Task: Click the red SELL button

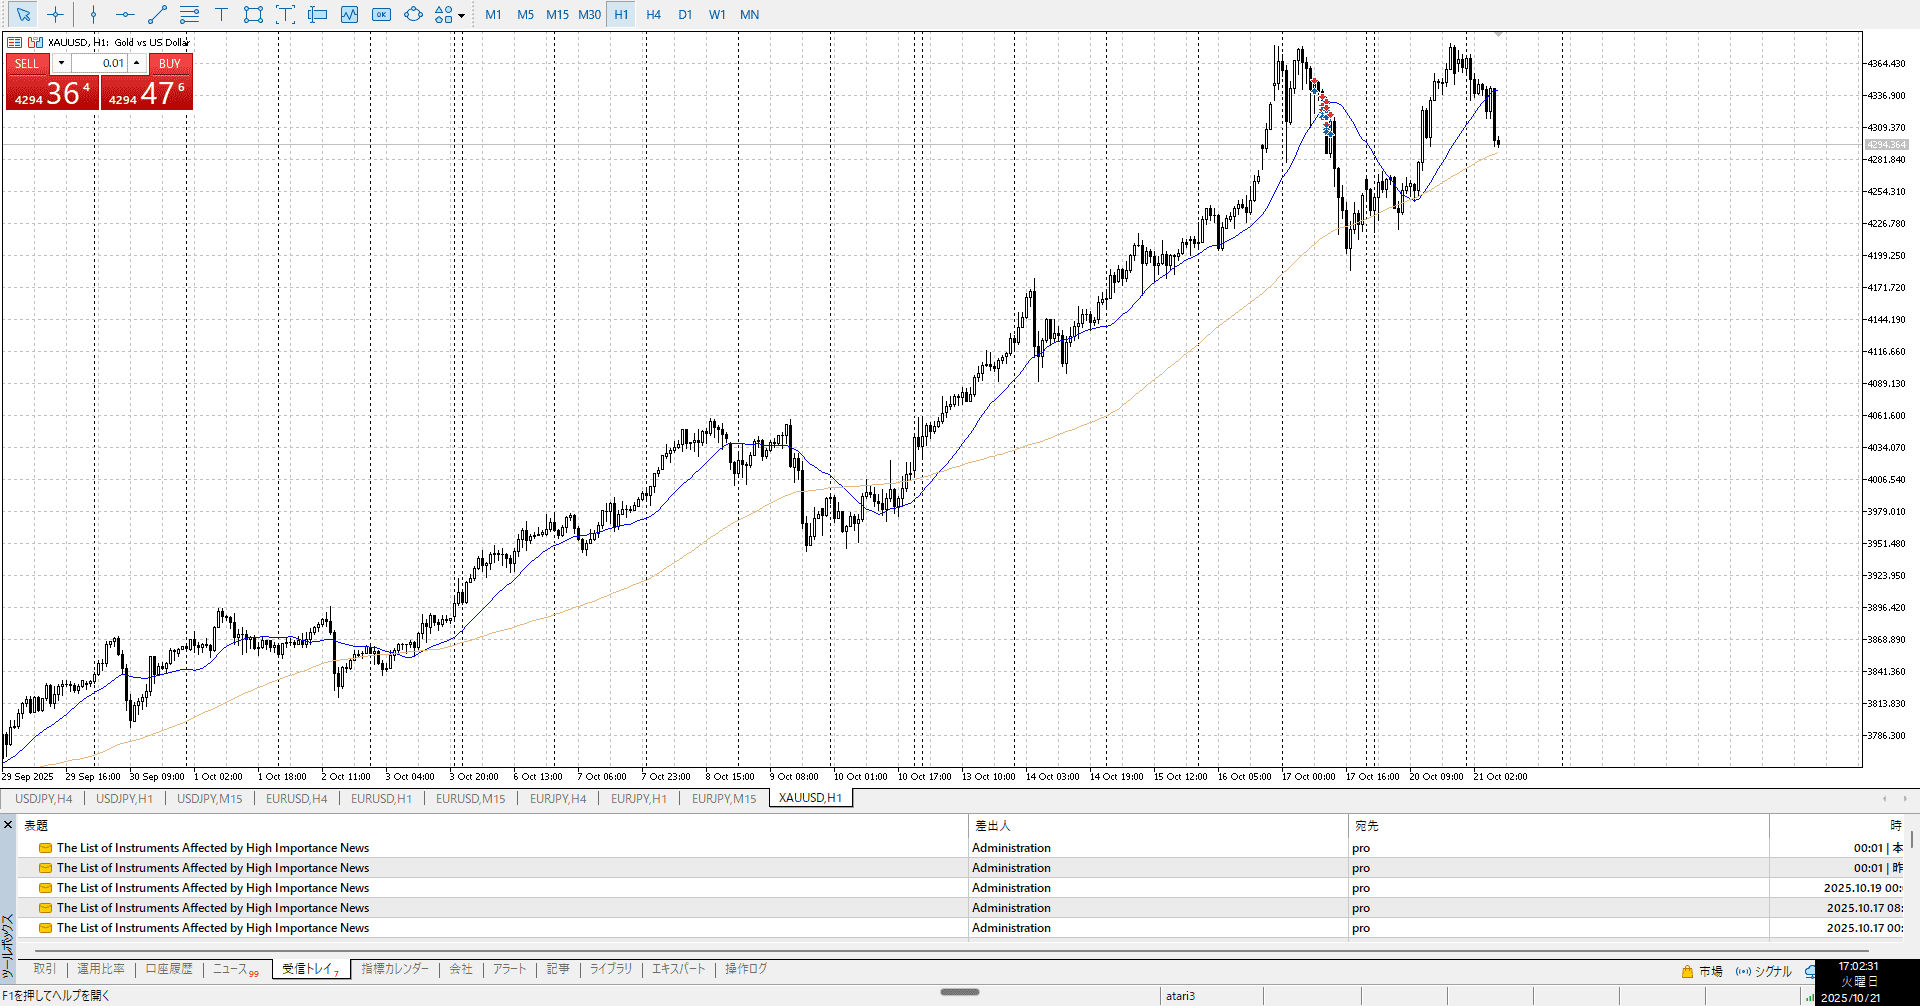Action: tap(27, 63)
